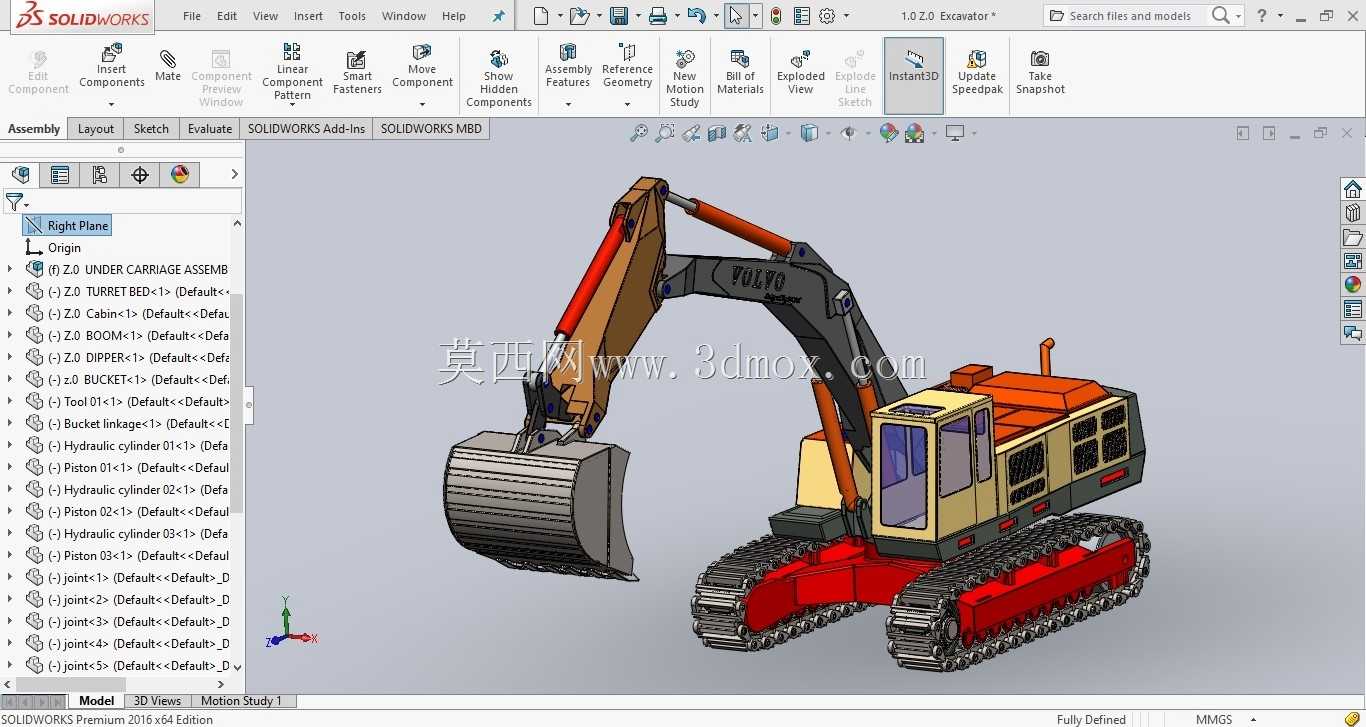1366x727 pixels.
Task: Open the 3D Views bottom tab
Action: [x=158, y=701]
